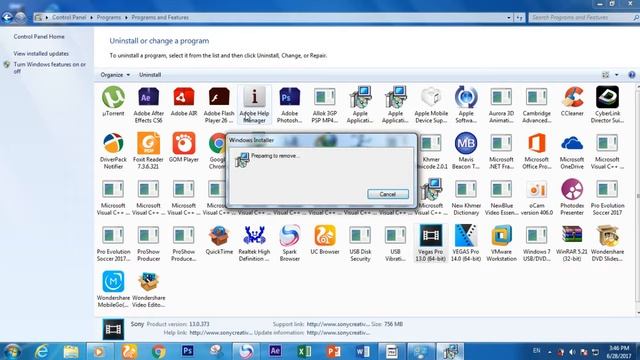The image size is (640, 360).
Task: Open Internet Explorer from the taskbar
Action: point(42,351)
